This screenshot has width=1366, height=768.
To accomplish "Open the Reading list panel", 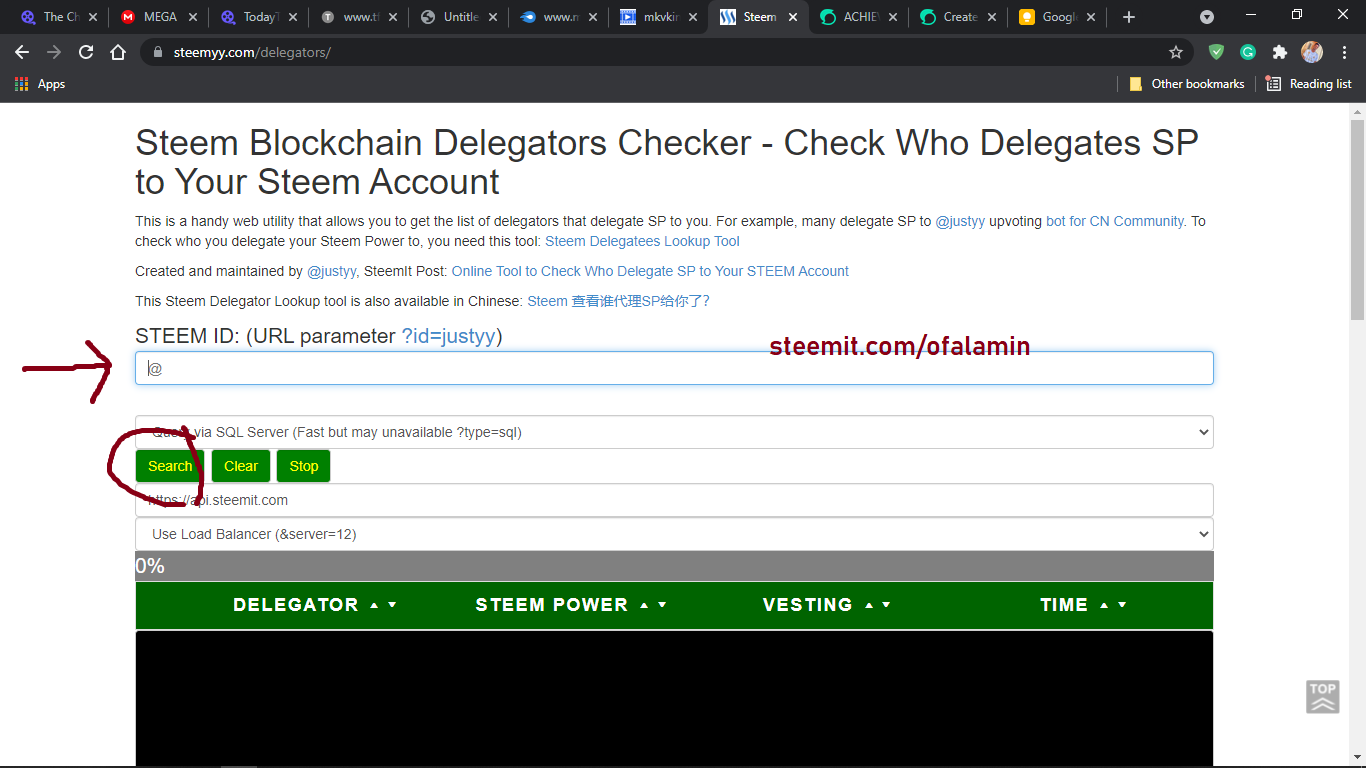I will point(1308,84).
